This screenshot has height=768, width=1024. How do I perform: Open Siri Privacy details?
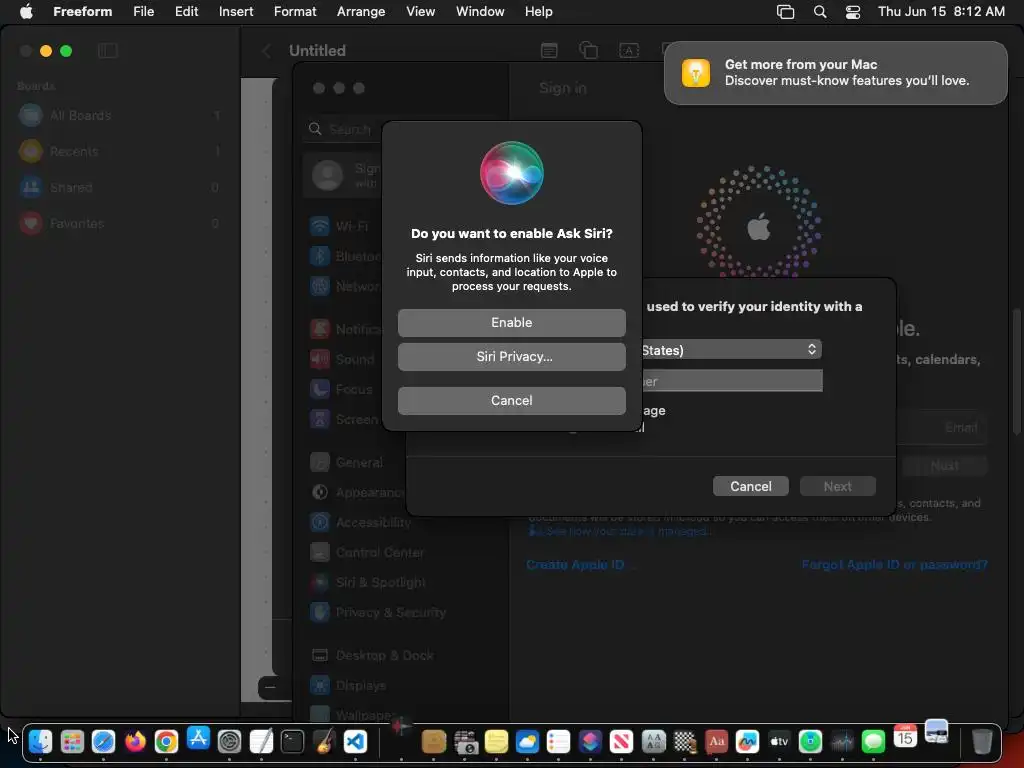(511, 357)
